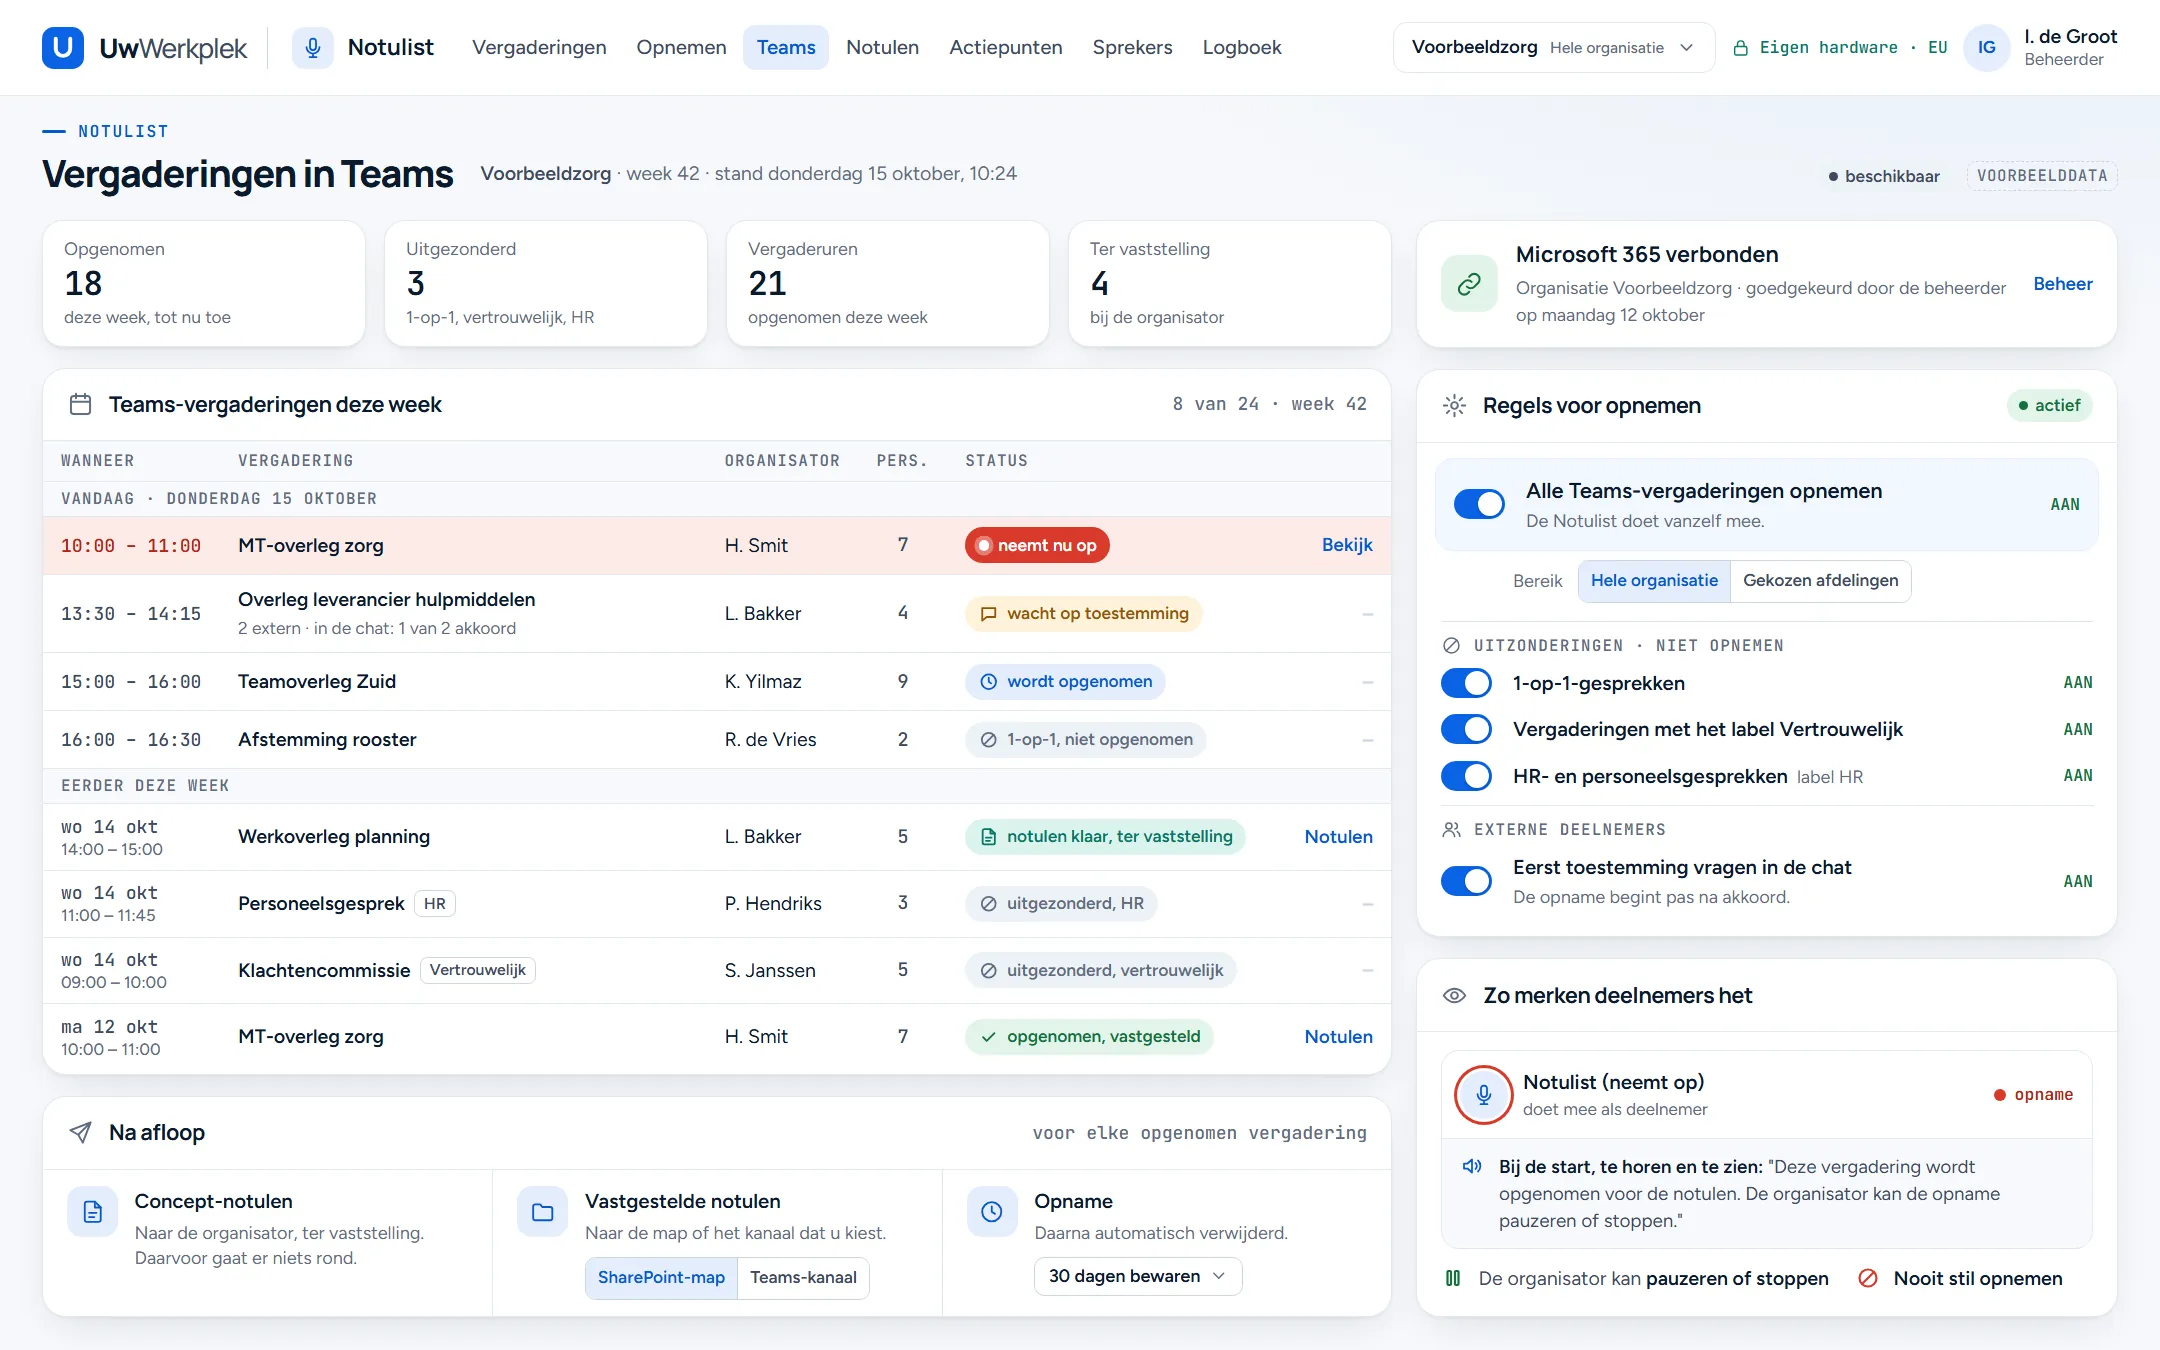Viewport: 2160px width, 1350px height.
Task: Click the red-ringed Notulist microphone avatar
Action: (x=1483, y=1094)
